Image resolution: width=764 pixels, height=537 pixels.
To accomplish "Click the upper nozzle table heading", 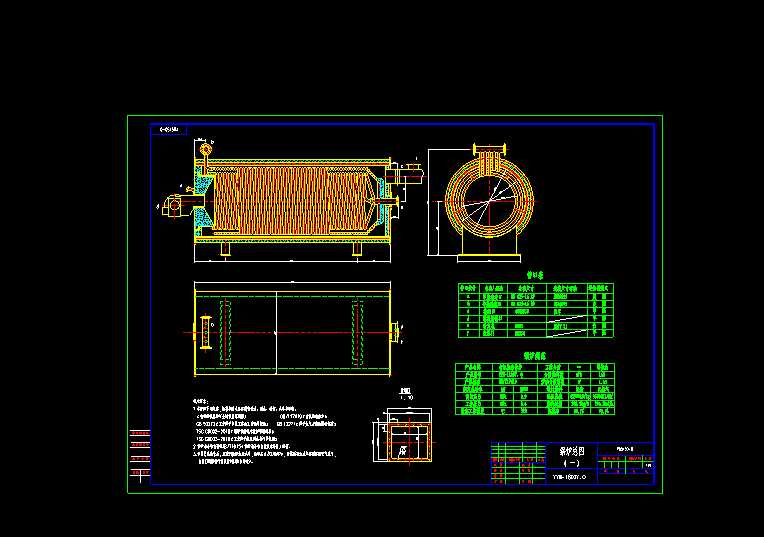I will click(x=535, y=276).
